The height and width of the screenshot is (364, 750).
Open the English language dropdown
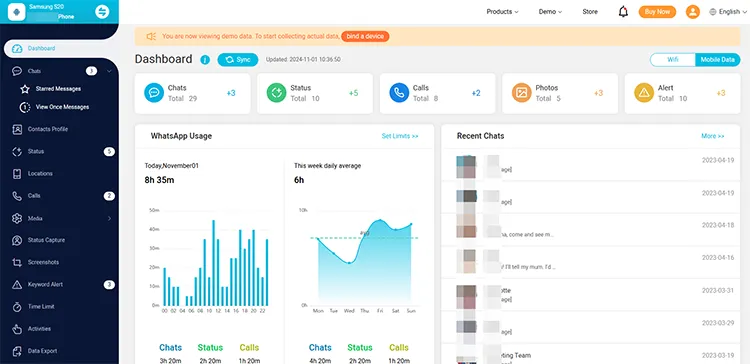[728, 12]
